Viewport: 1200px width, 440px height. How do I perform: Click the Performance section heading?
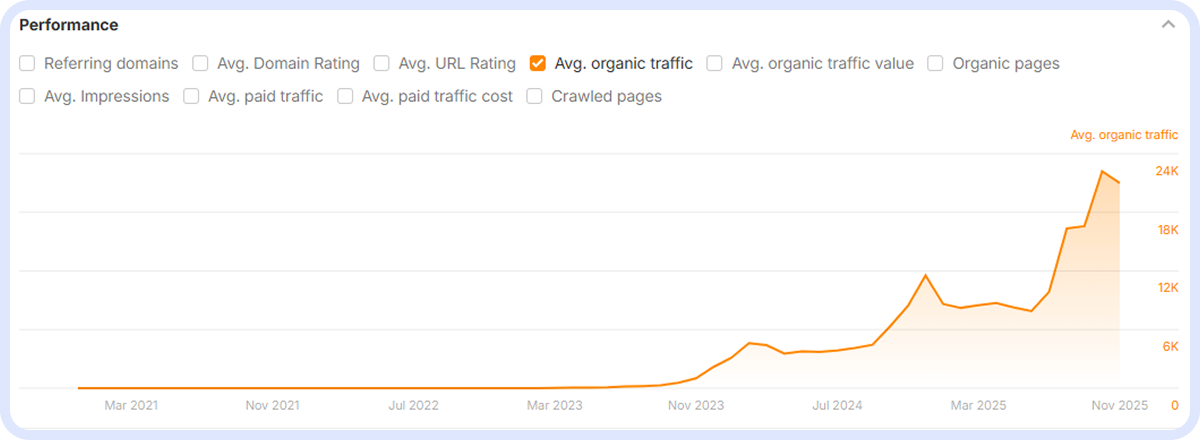tap(68, 25)
